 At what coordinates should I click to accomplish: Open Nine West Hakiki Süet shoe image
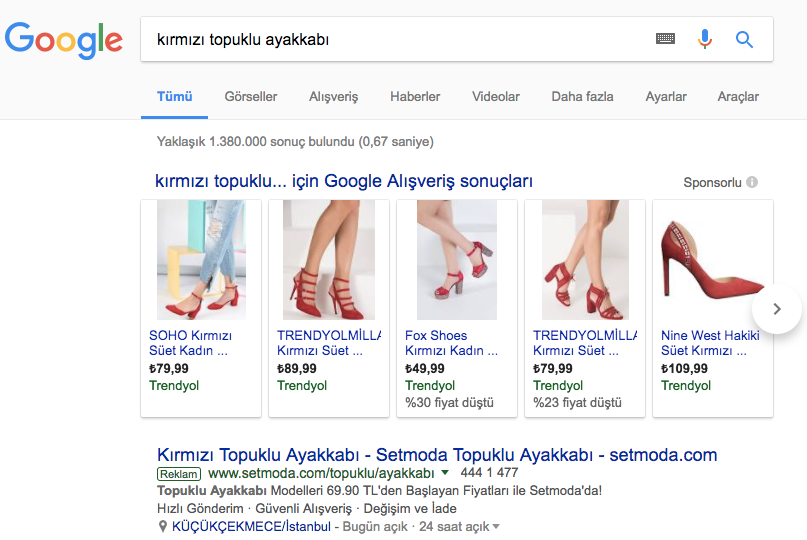coord(713,260)
